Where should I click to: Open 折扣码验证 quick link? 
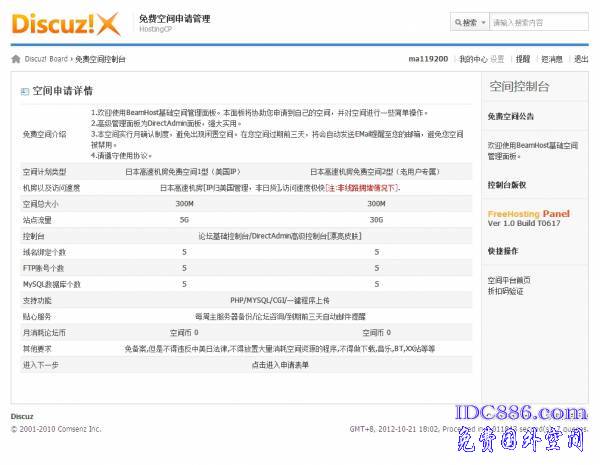coord(505,290)
